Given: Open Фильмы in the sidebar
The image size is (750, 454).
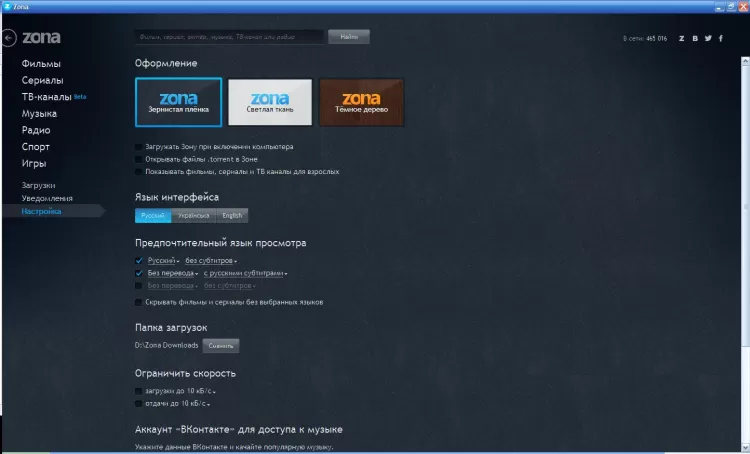Looking at the screenshot, I should click(41, 64).
